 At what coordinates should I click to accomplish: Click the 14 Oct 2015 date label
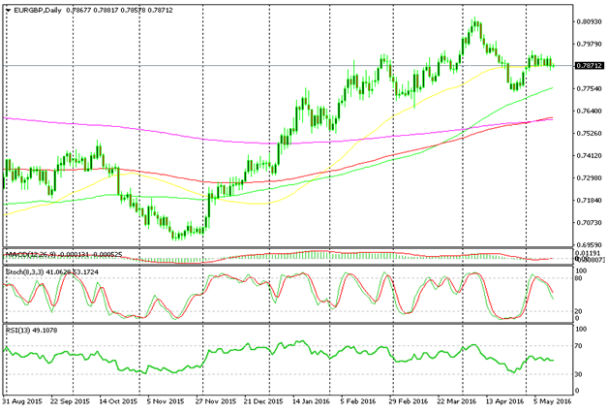pos(118,402)
